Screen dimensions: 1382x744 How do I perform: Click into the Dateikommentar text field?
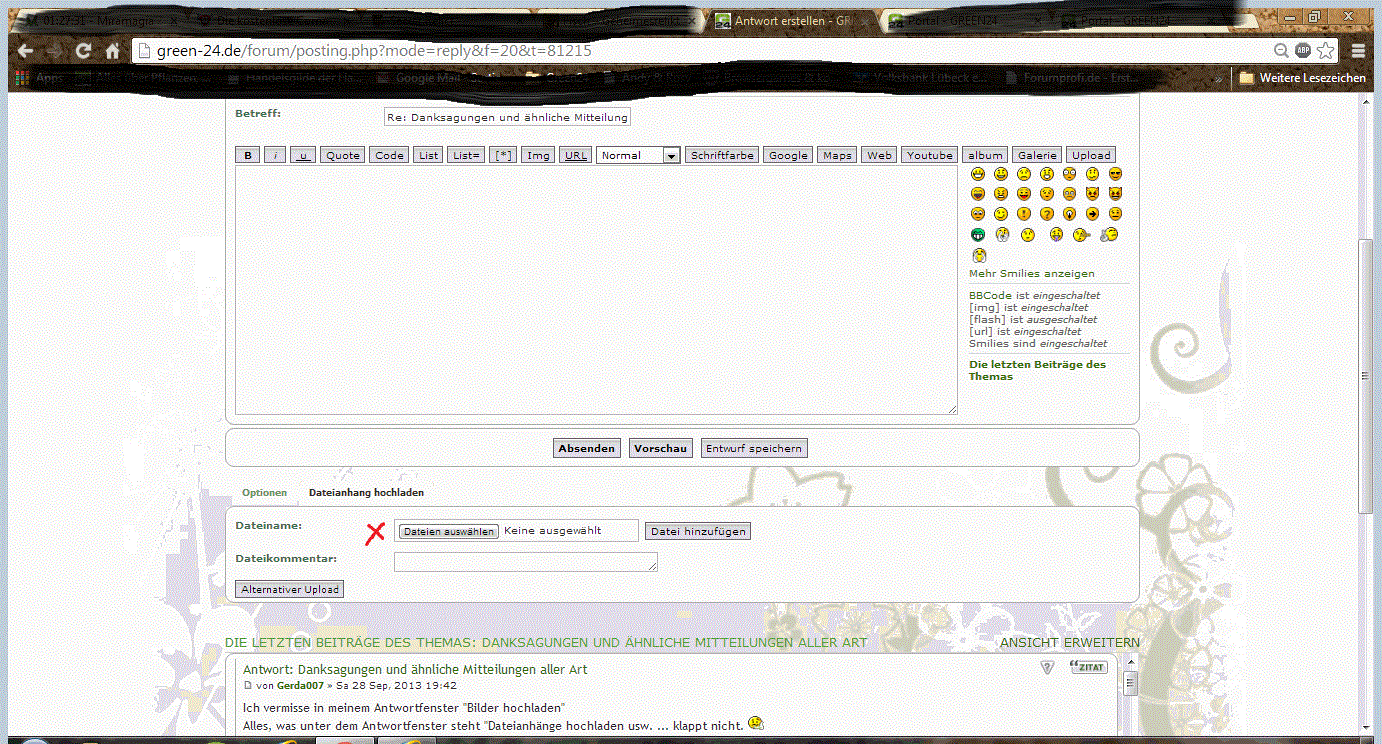[525, 562]
